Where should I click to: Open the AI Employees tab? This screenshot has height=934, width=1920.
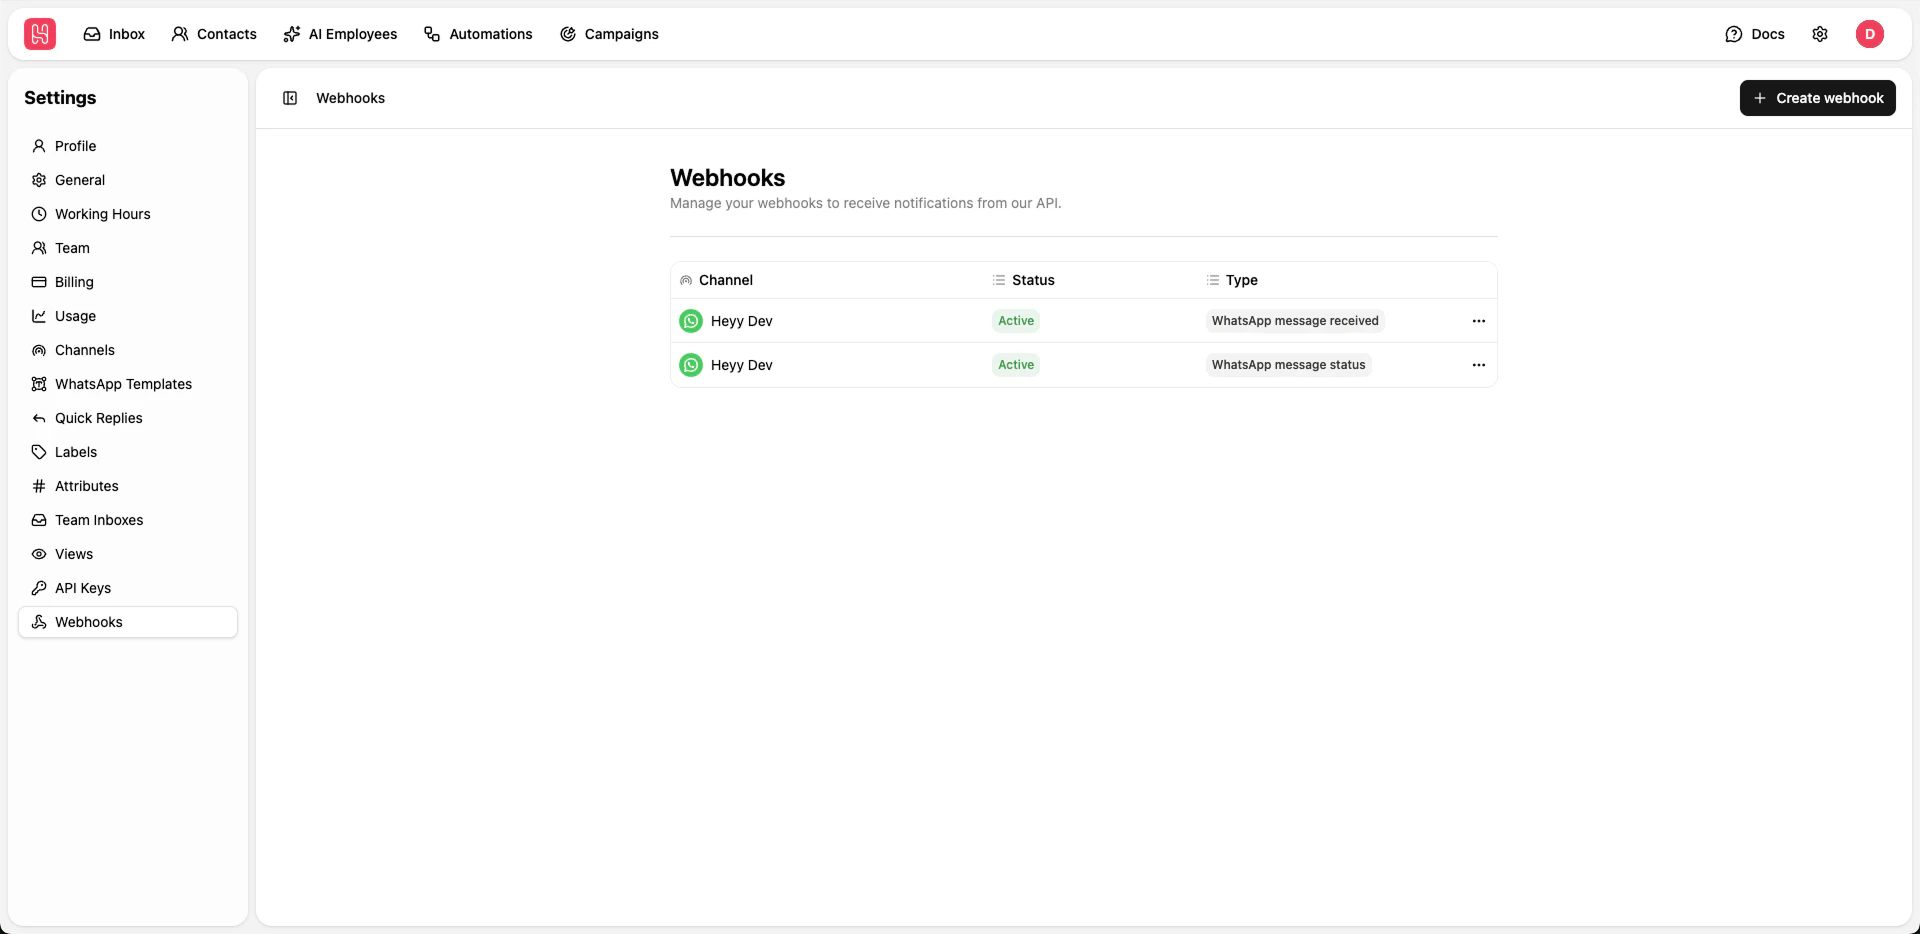click(340, 34)
